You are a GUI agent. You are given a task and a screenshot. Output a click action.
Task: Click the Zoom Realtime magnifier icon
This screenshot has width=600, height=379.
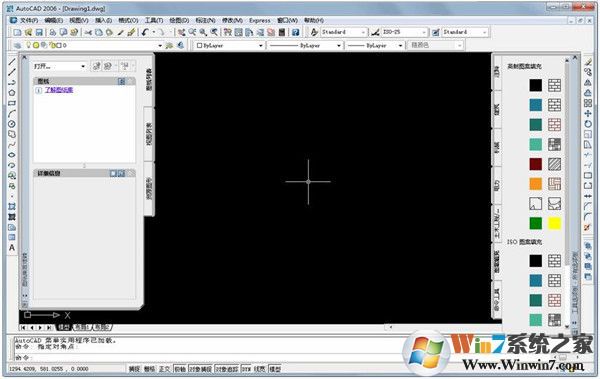(x=192, y=33)
